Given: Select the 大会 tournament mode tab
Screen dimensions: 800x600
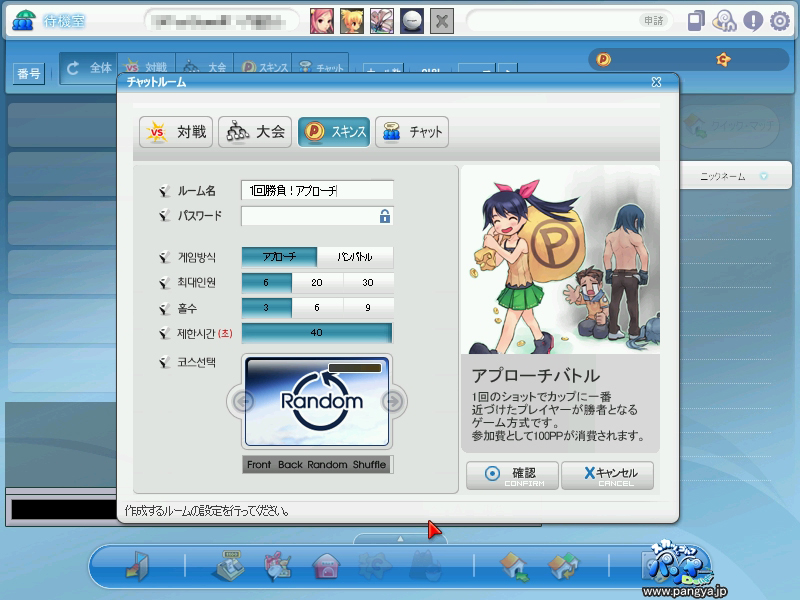Looking at the screenshot, I should (255, 132).
